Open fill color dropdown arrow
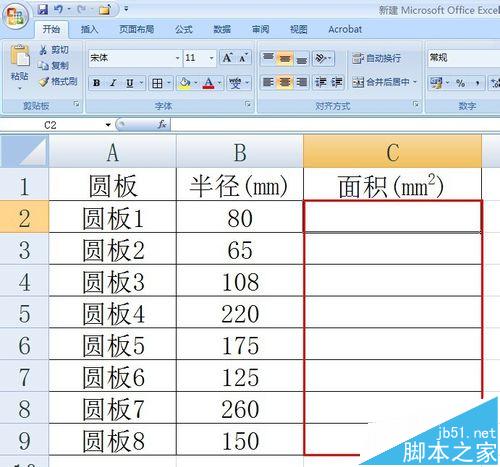This screenshot has width=500, height=467. 196,83
